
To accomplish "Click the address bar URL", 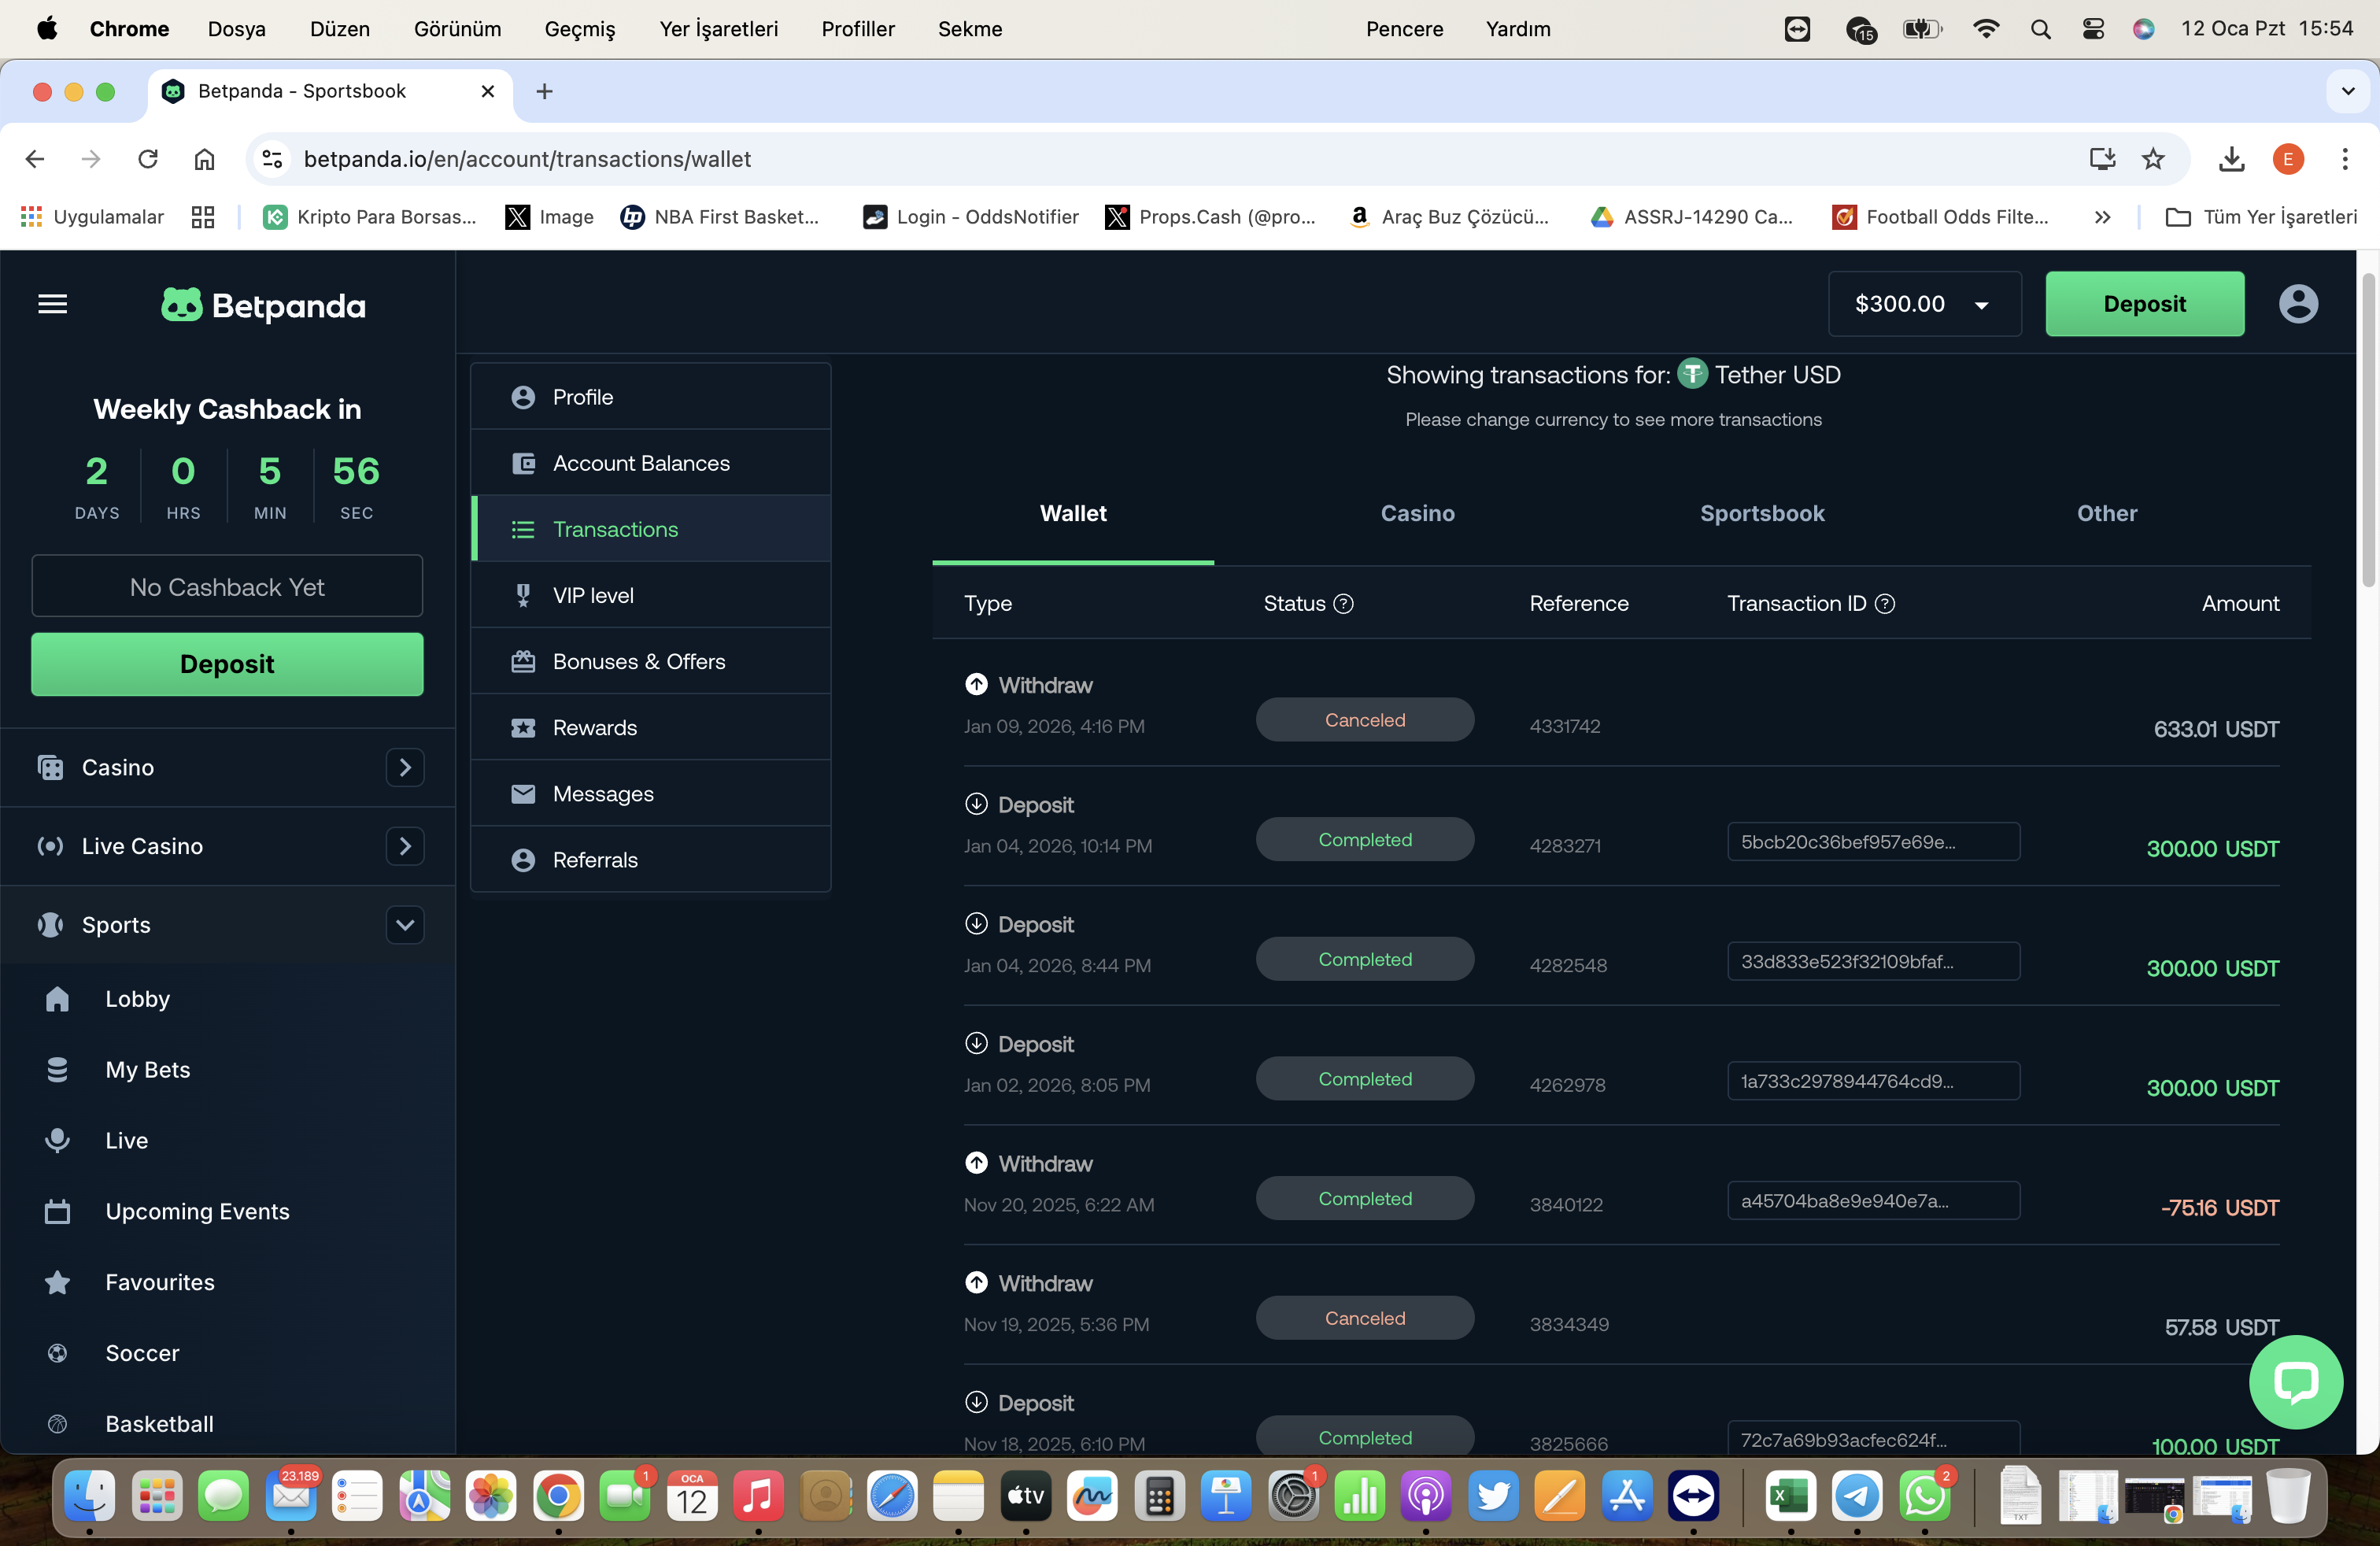I will [527, 159].
